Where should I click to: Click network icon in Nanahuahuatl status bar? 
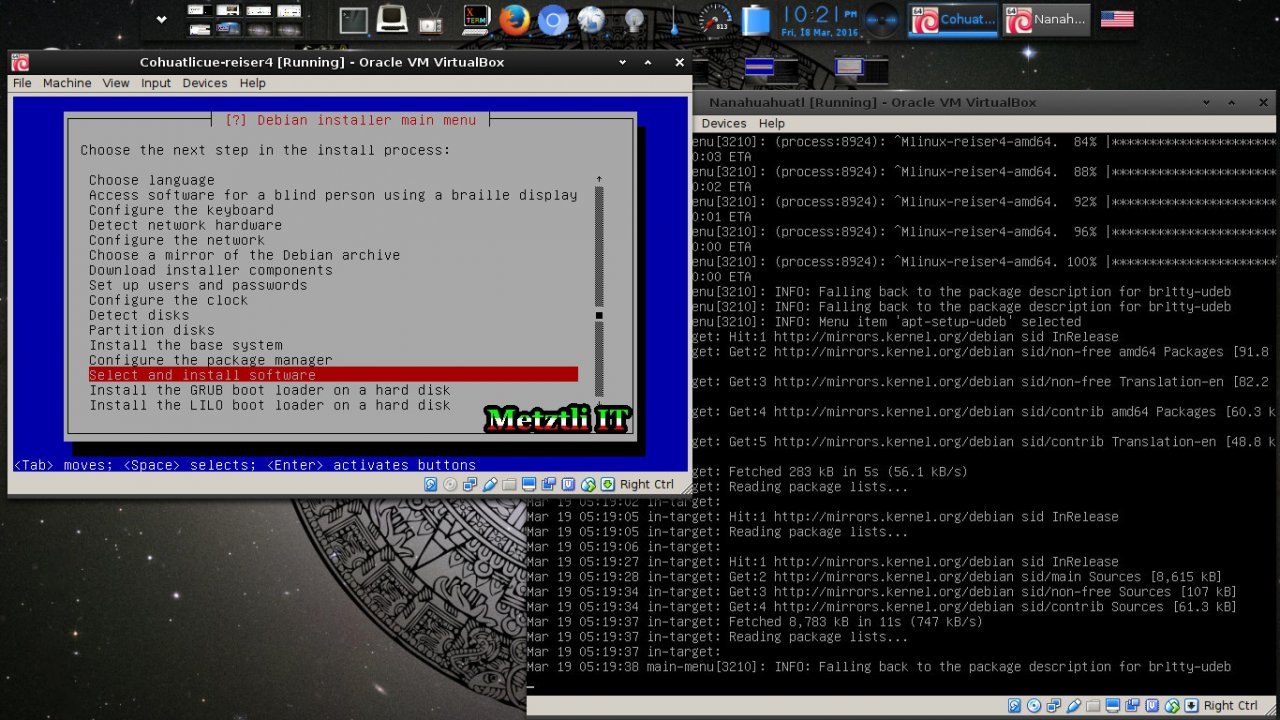(x=1054, y=705)
